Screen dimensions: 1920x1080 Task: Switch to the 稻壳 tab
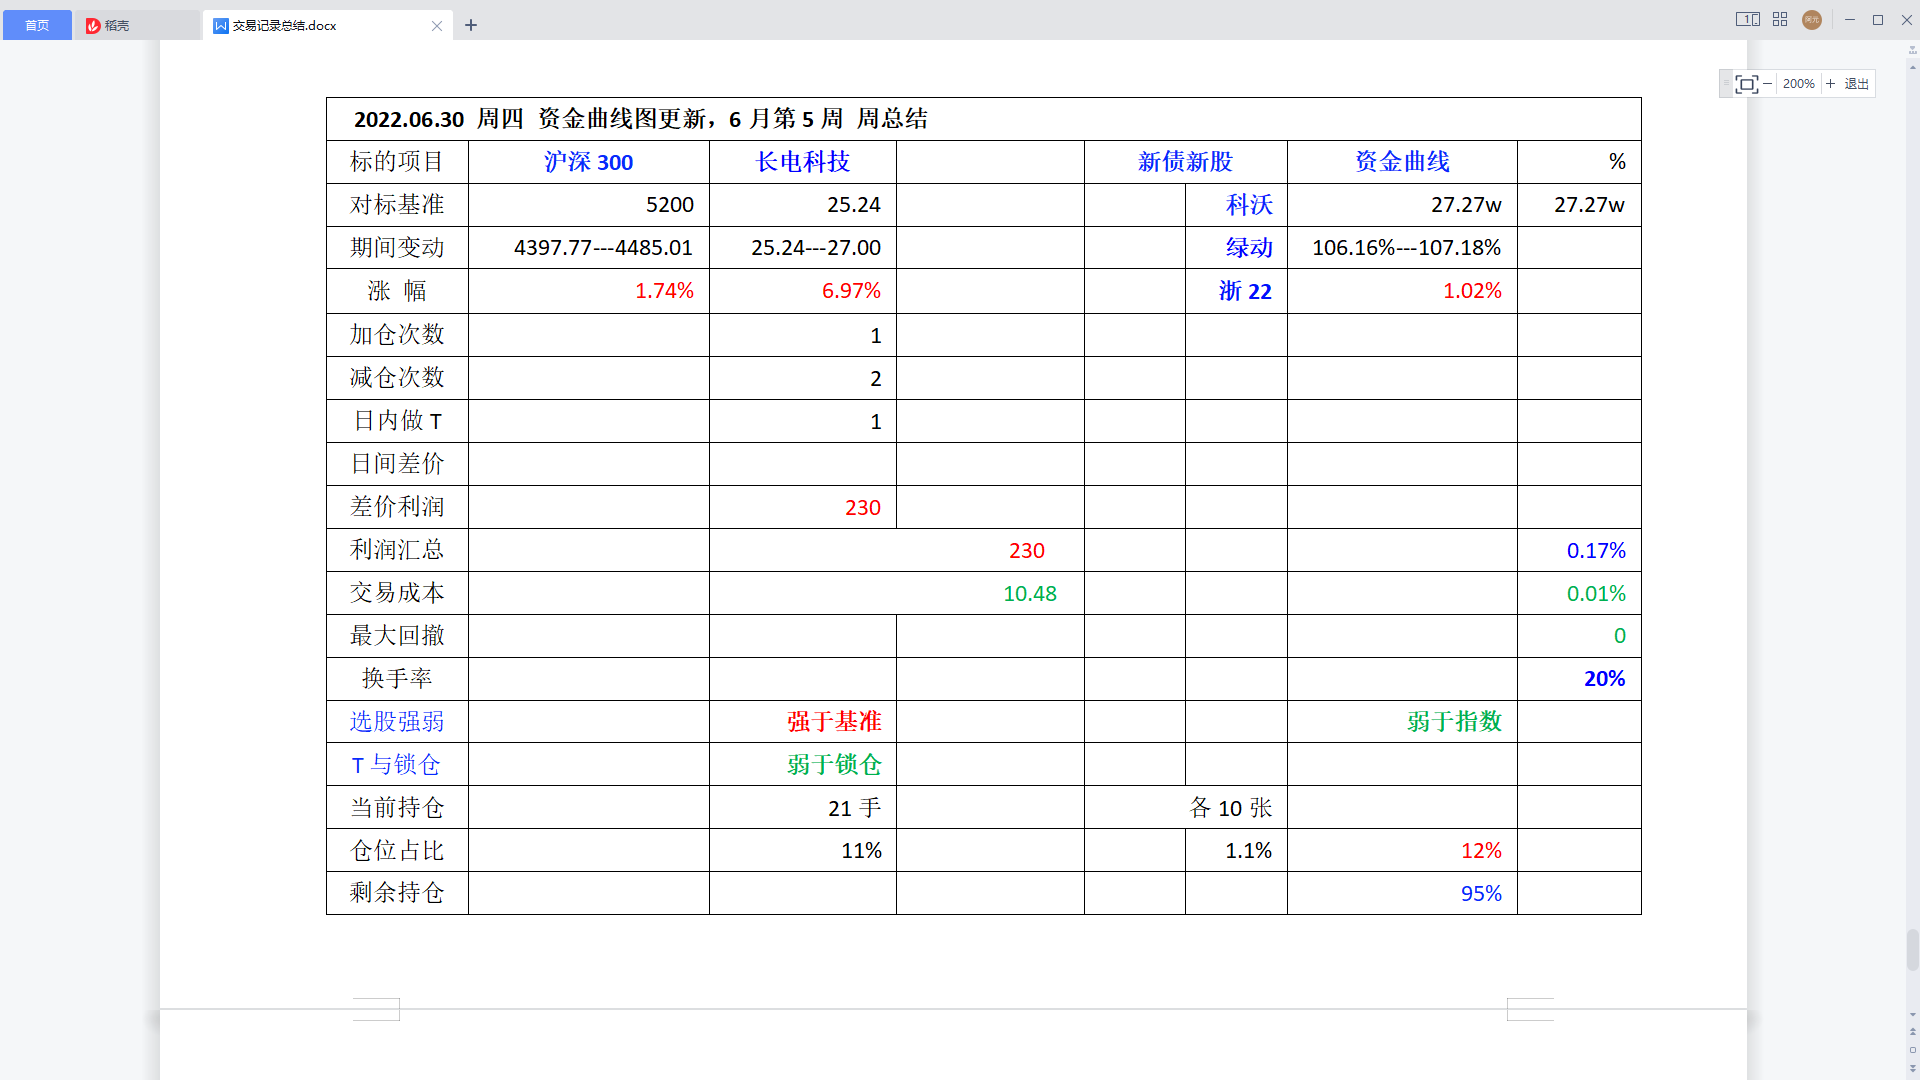coord(117,25)
